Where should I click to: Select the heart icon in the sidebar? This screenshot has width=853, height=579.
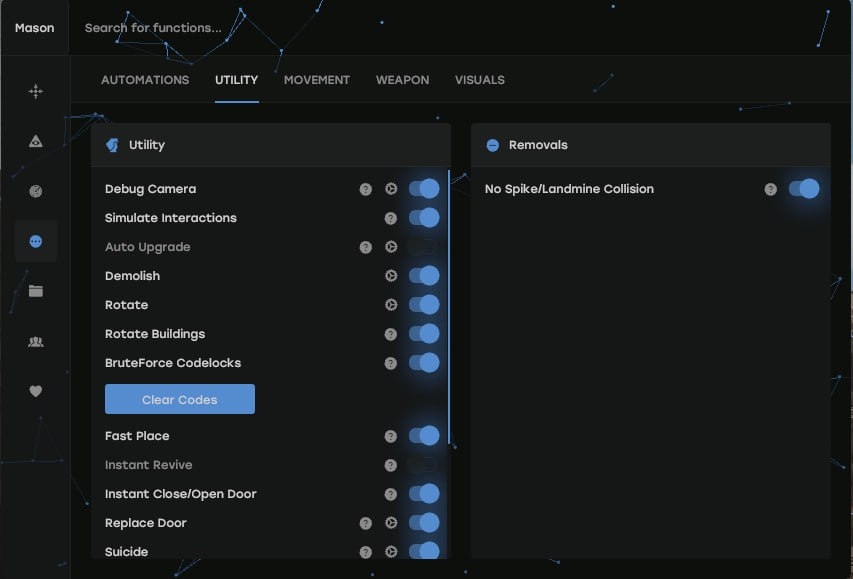coord(36,391)
